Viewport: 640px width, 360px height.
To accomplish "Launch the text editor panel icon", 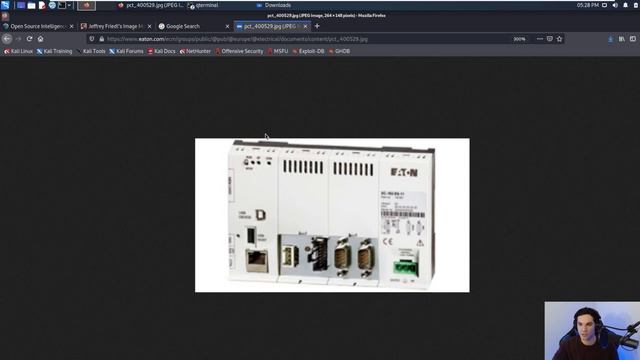I will (42, 5).
